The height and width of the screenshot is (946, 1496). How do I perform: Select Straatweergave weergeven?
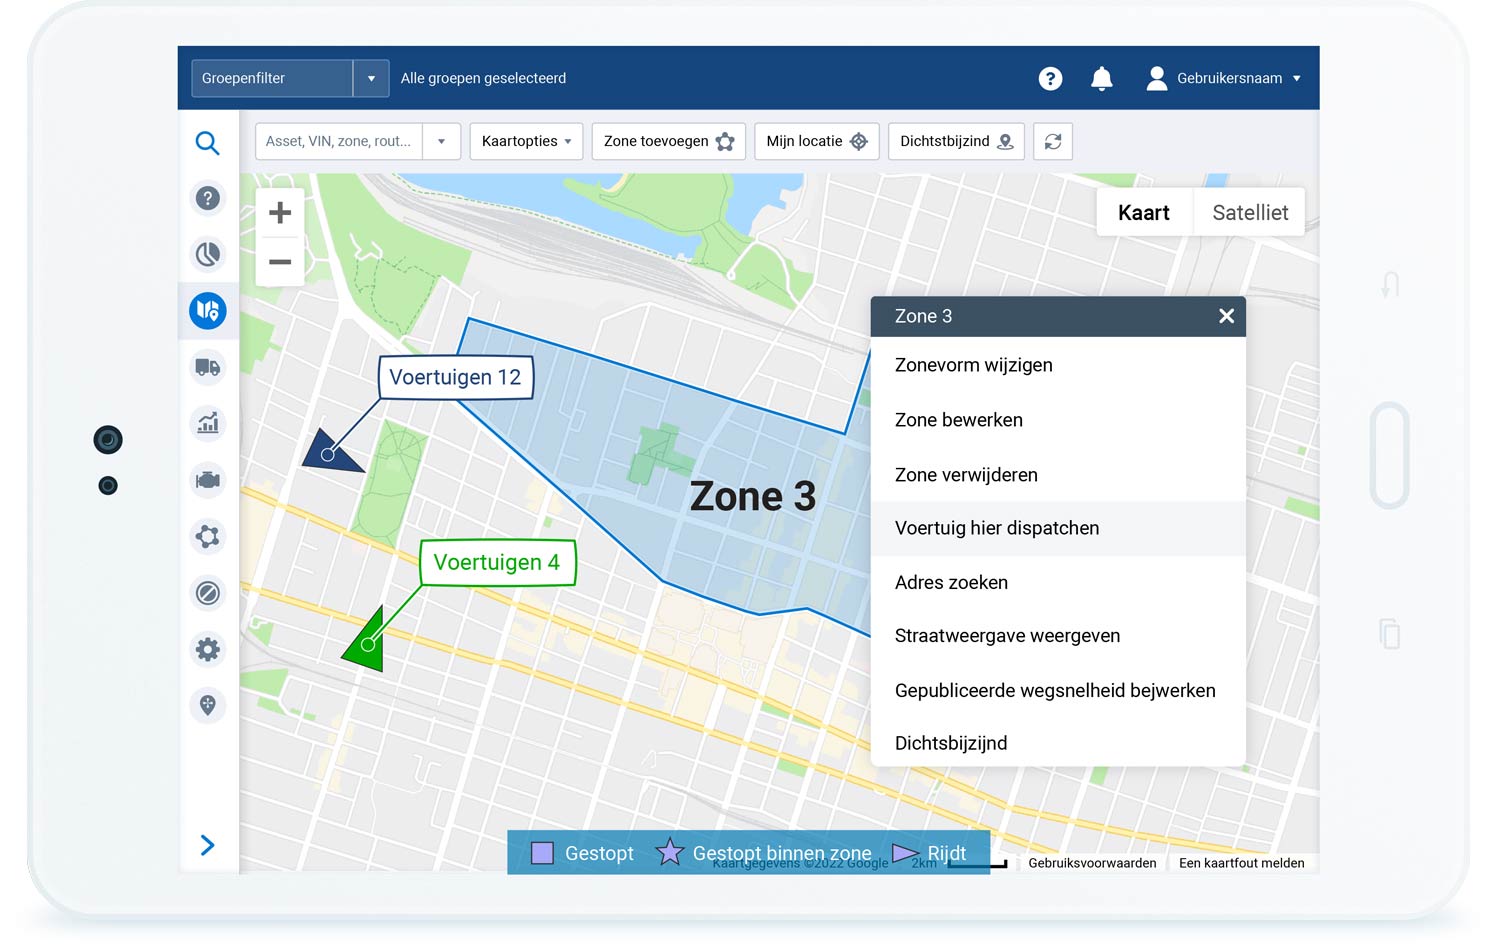(1058, 636)
